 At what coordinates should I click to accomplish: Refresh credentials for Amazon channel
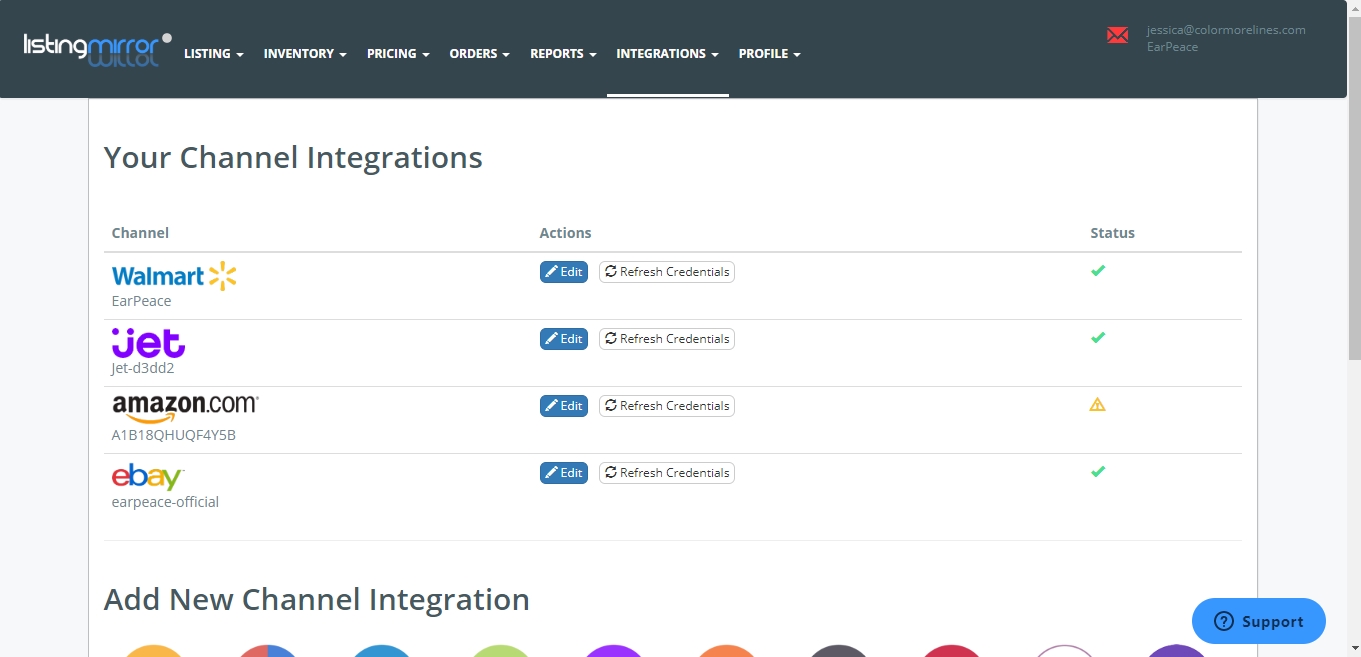click(x=667, y=406)
